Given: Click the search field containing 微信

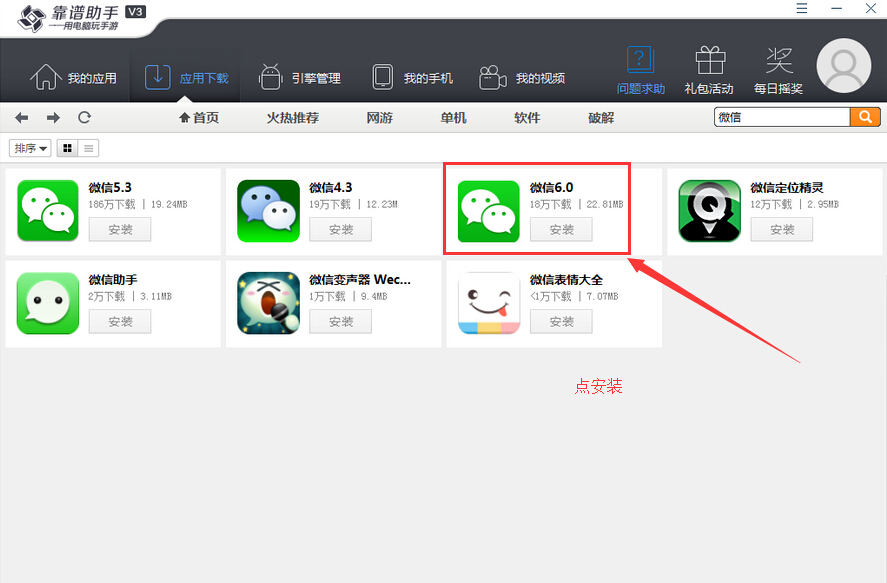Looking at the screenshot, I should [782, 117].
